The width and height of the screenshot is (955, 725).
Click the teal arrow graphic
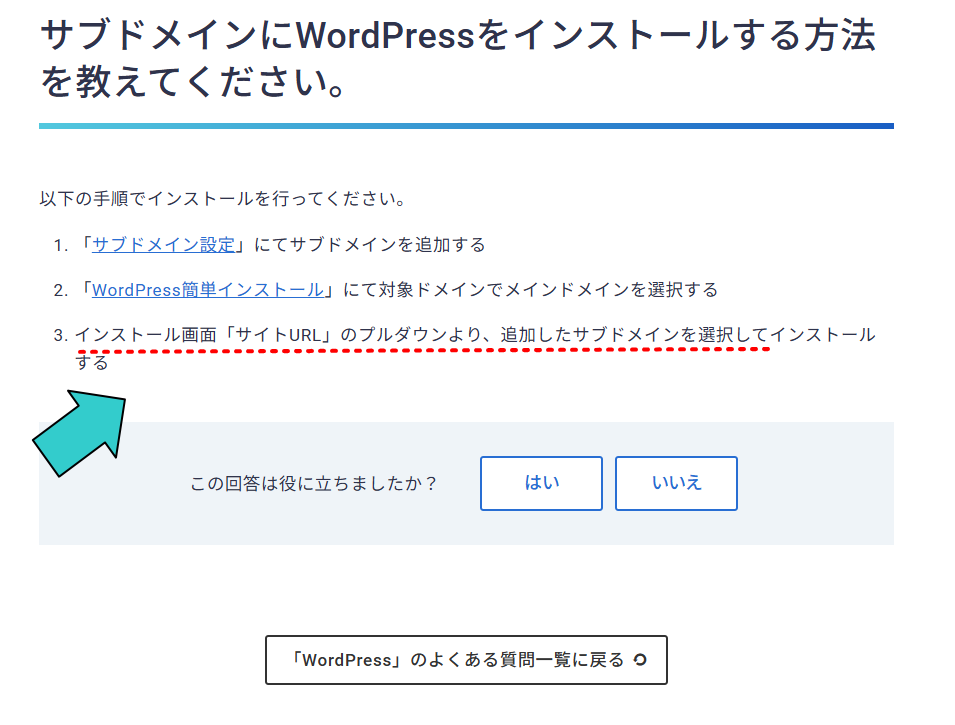84,432
